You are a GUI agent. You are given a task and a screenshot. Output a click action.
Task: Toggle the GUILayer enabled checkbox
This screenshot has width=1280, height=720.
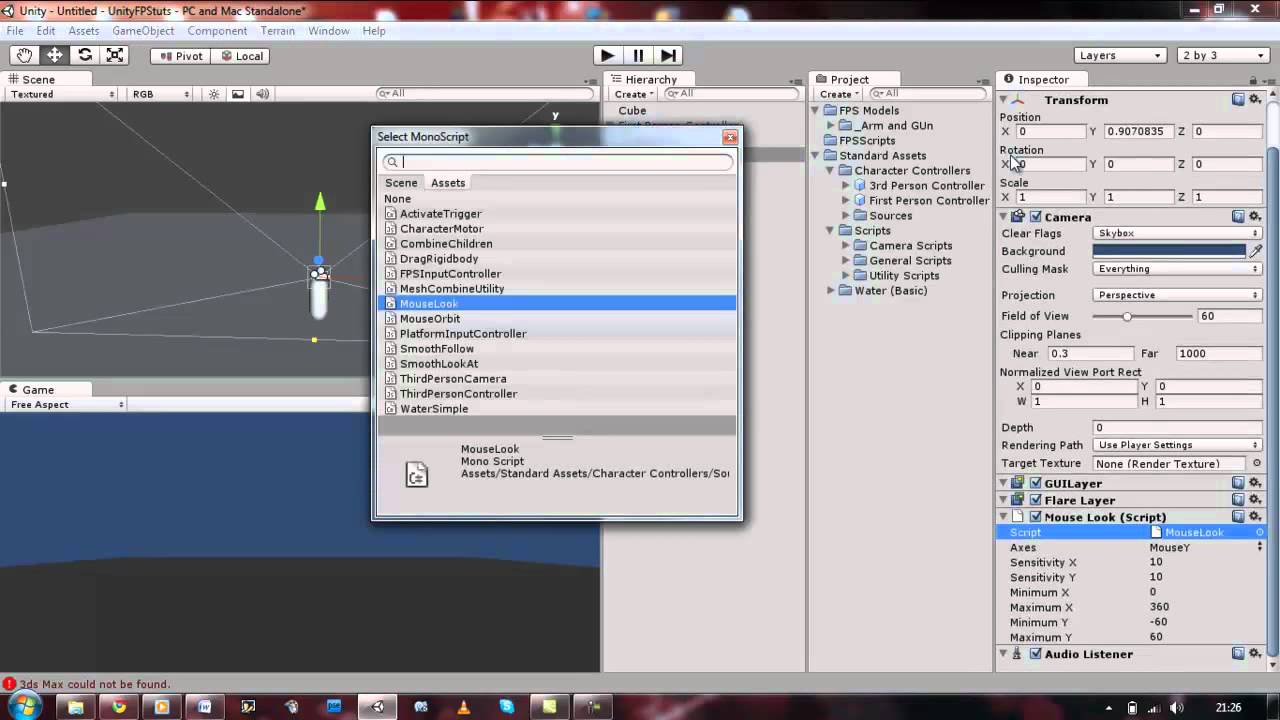tap(1036, 483)
